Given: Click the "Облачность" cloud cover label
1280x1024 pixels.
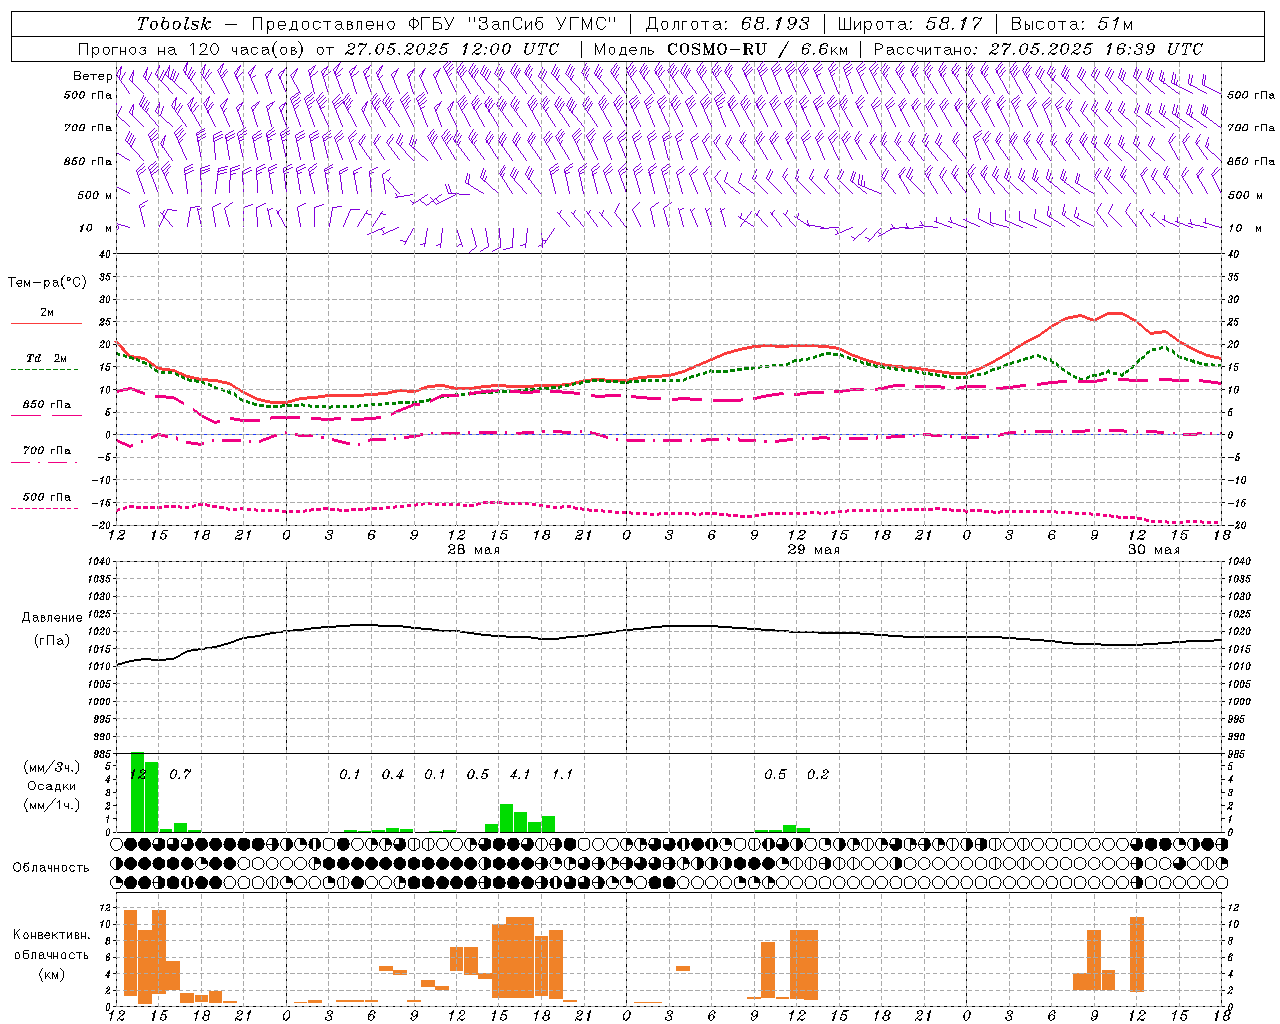Looking at the screenshot, I should [51, 868].
